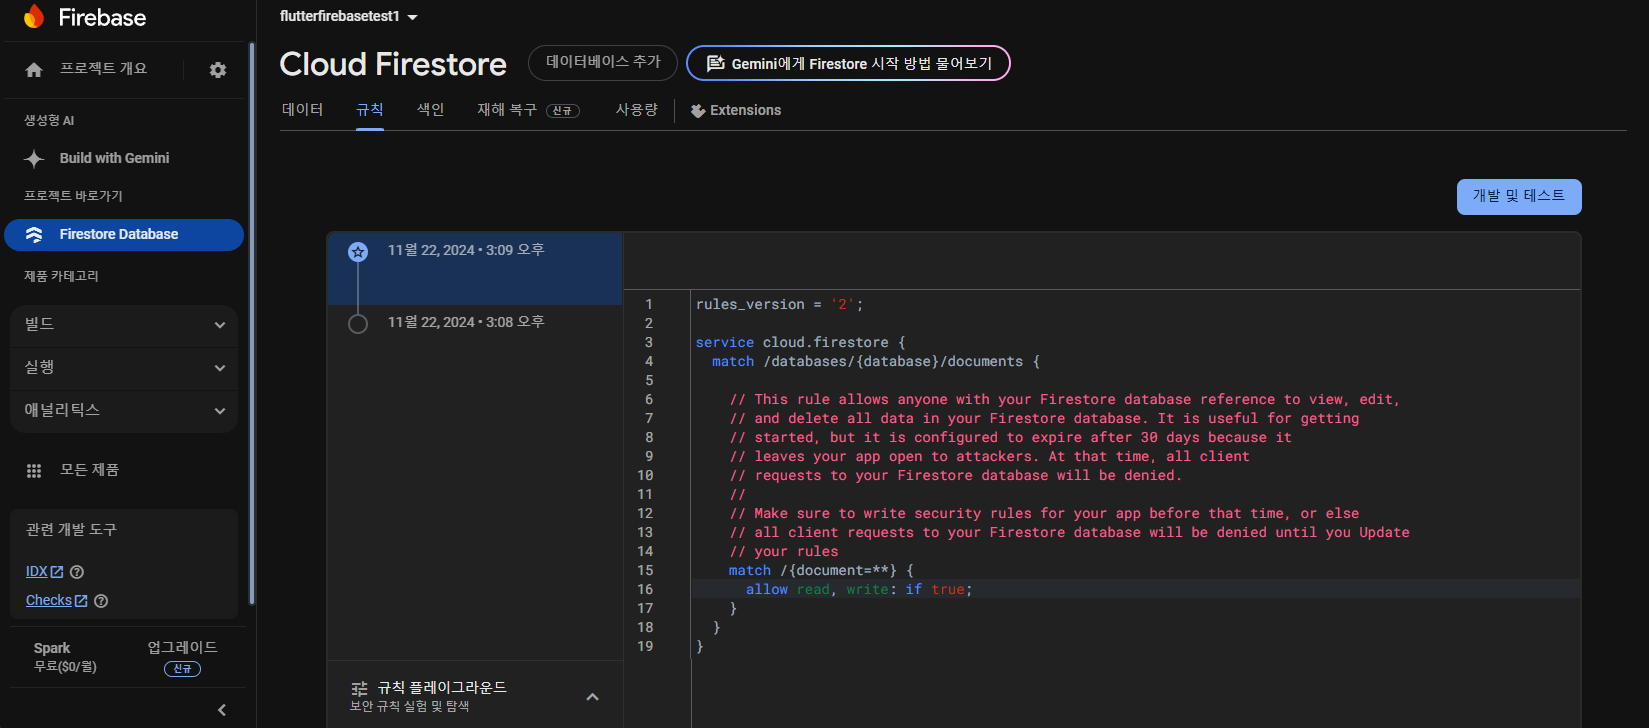Click the help icon next to Checks
This screenshot has width=1649, height=728.
coord(101,601)
